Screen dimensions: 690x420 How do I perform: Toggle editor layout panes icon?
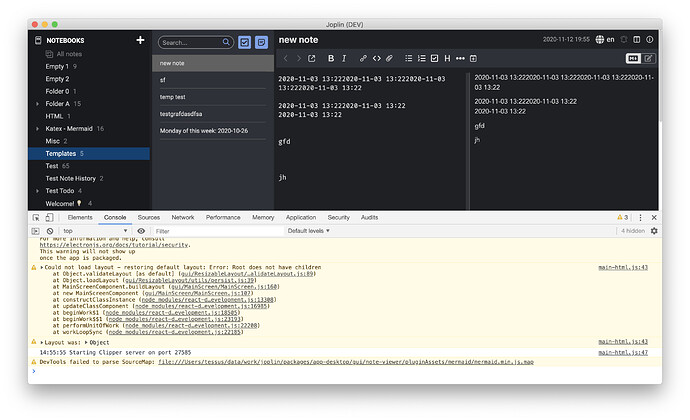[x=637, y=39]
